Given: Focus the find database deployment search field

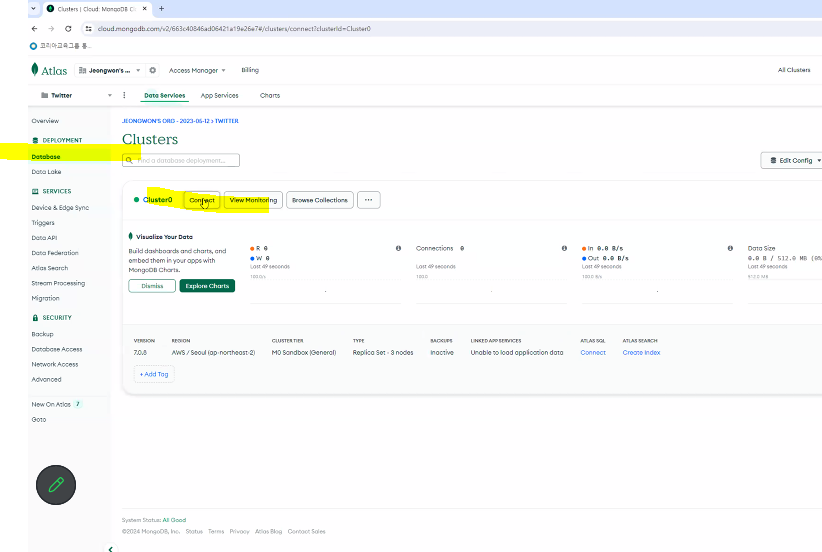Looking at the screenshot, I should coord(181,160).
